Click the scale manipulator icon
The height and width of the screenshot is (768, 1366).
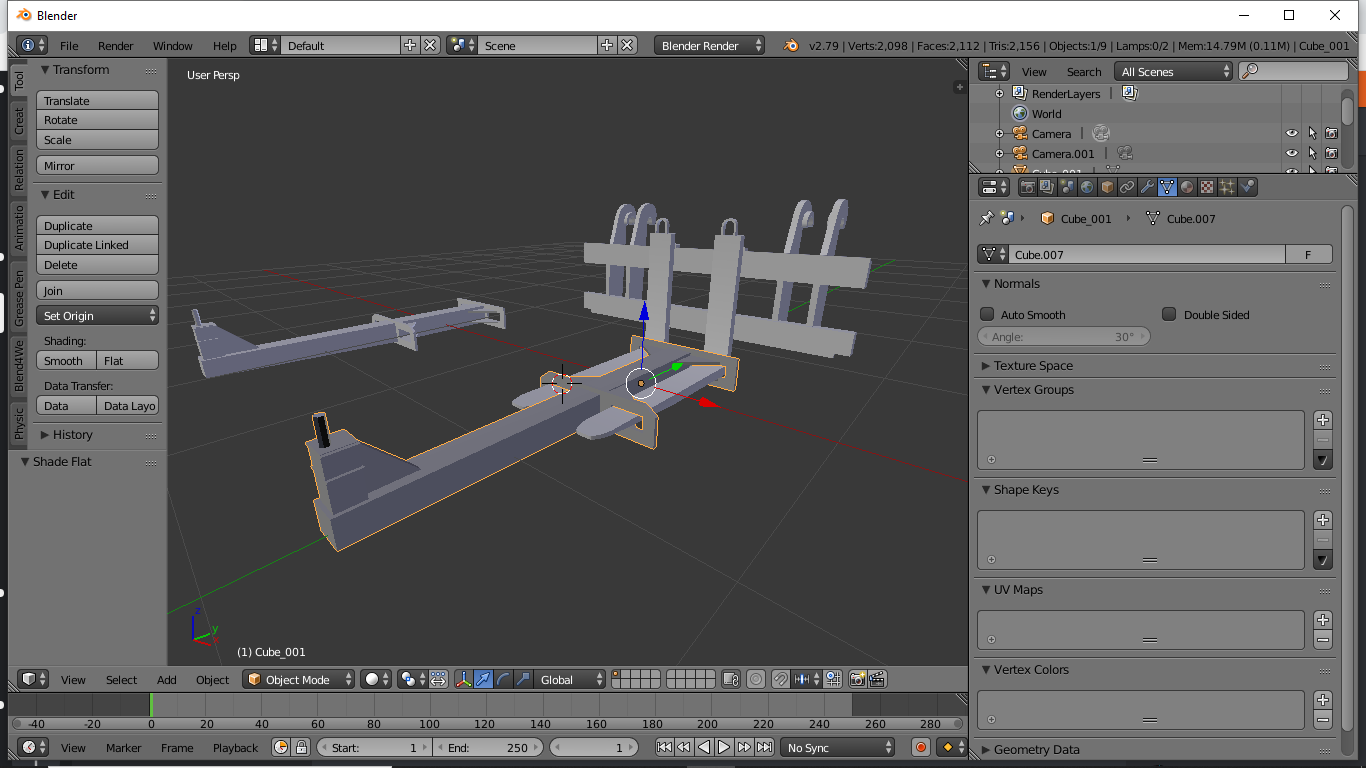[x=524, y=679]
